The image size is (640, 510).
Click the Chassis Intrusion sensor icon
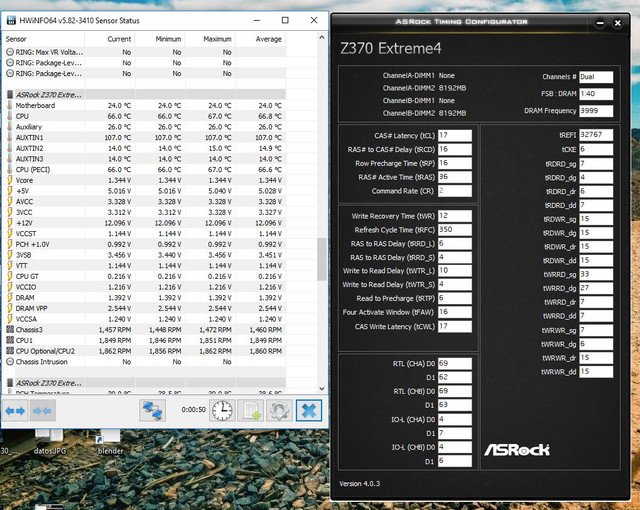[x=10, y=362]
